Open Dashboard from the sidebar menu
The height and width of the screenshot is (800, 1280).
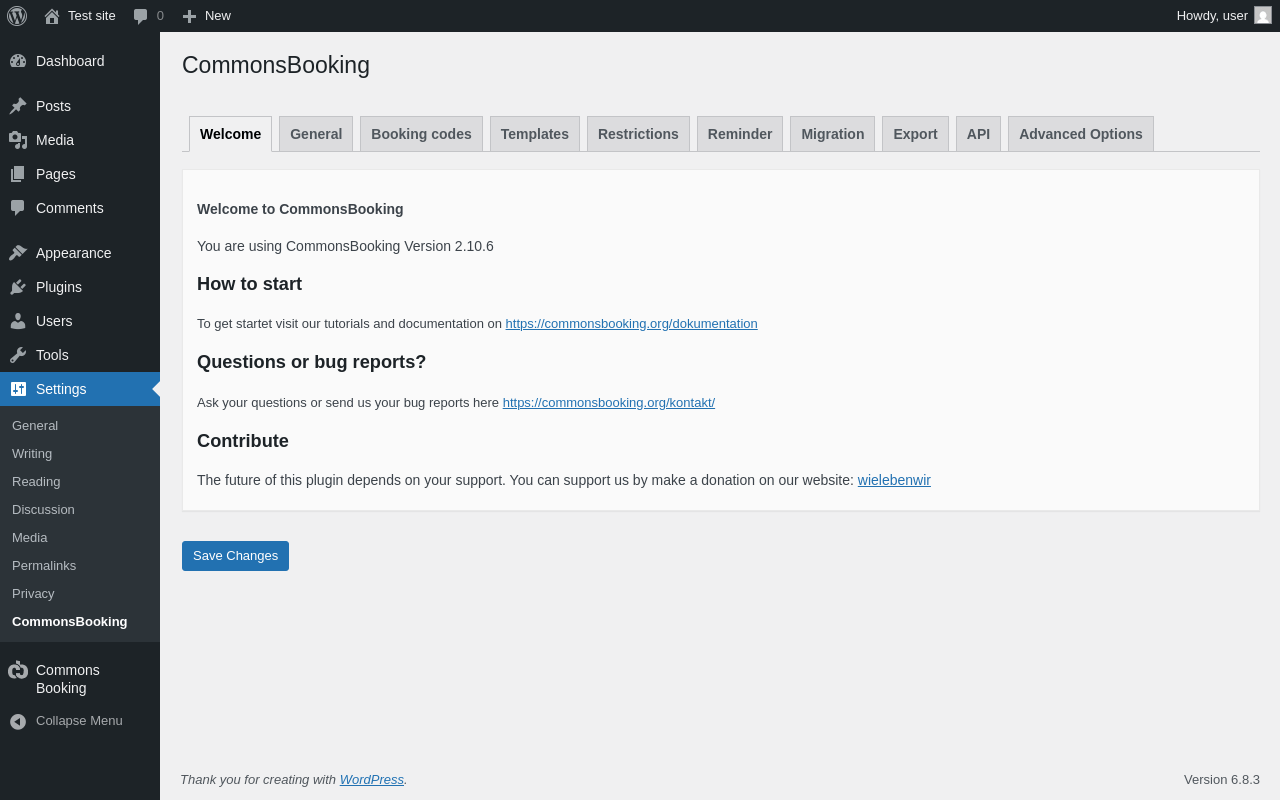(70, 61)
